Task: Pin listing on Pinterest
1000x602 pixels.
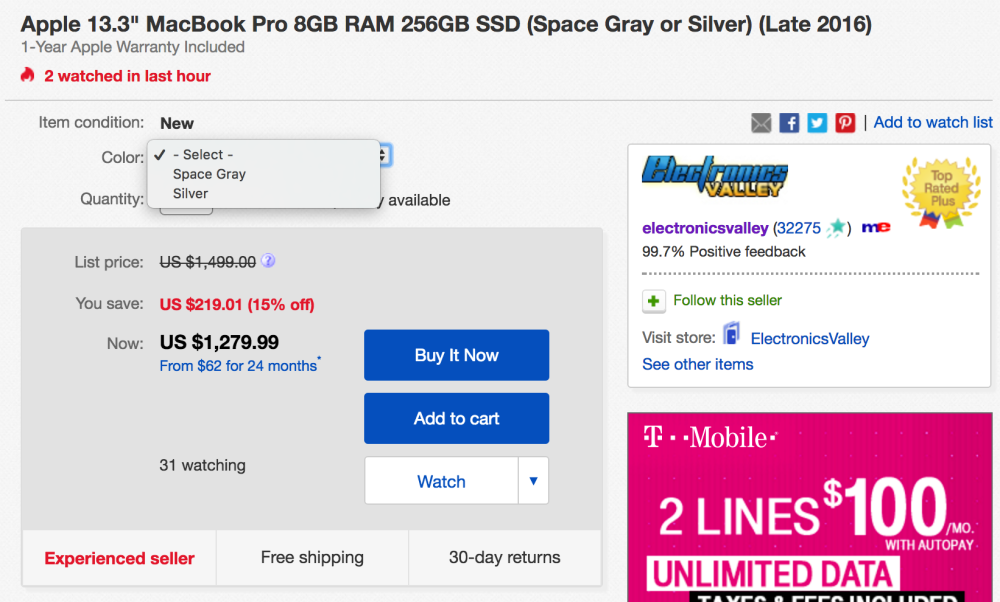Action: [846, 123]
